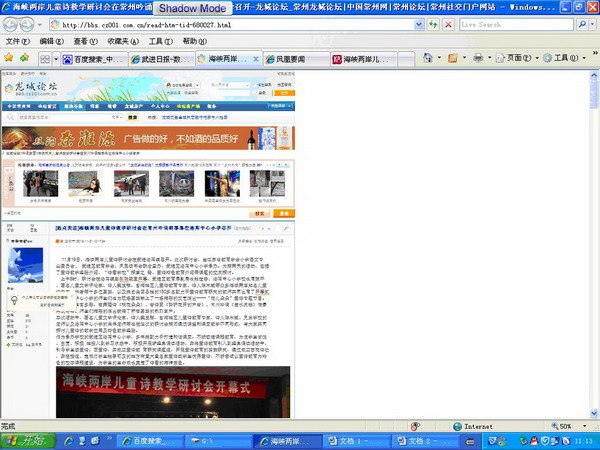
Task: Click the Add to Favorites star-plus icon
Action: pos(24,58)
